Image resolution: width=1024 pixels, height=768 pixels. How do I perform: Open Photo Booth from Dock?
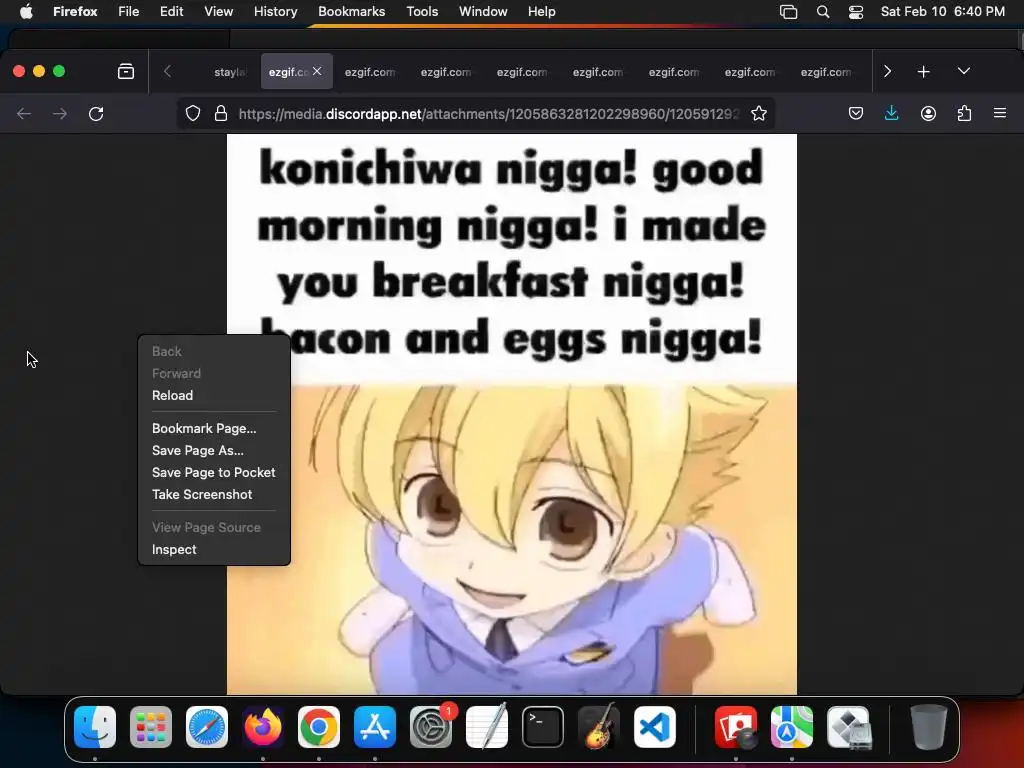(x=736, y=727)
